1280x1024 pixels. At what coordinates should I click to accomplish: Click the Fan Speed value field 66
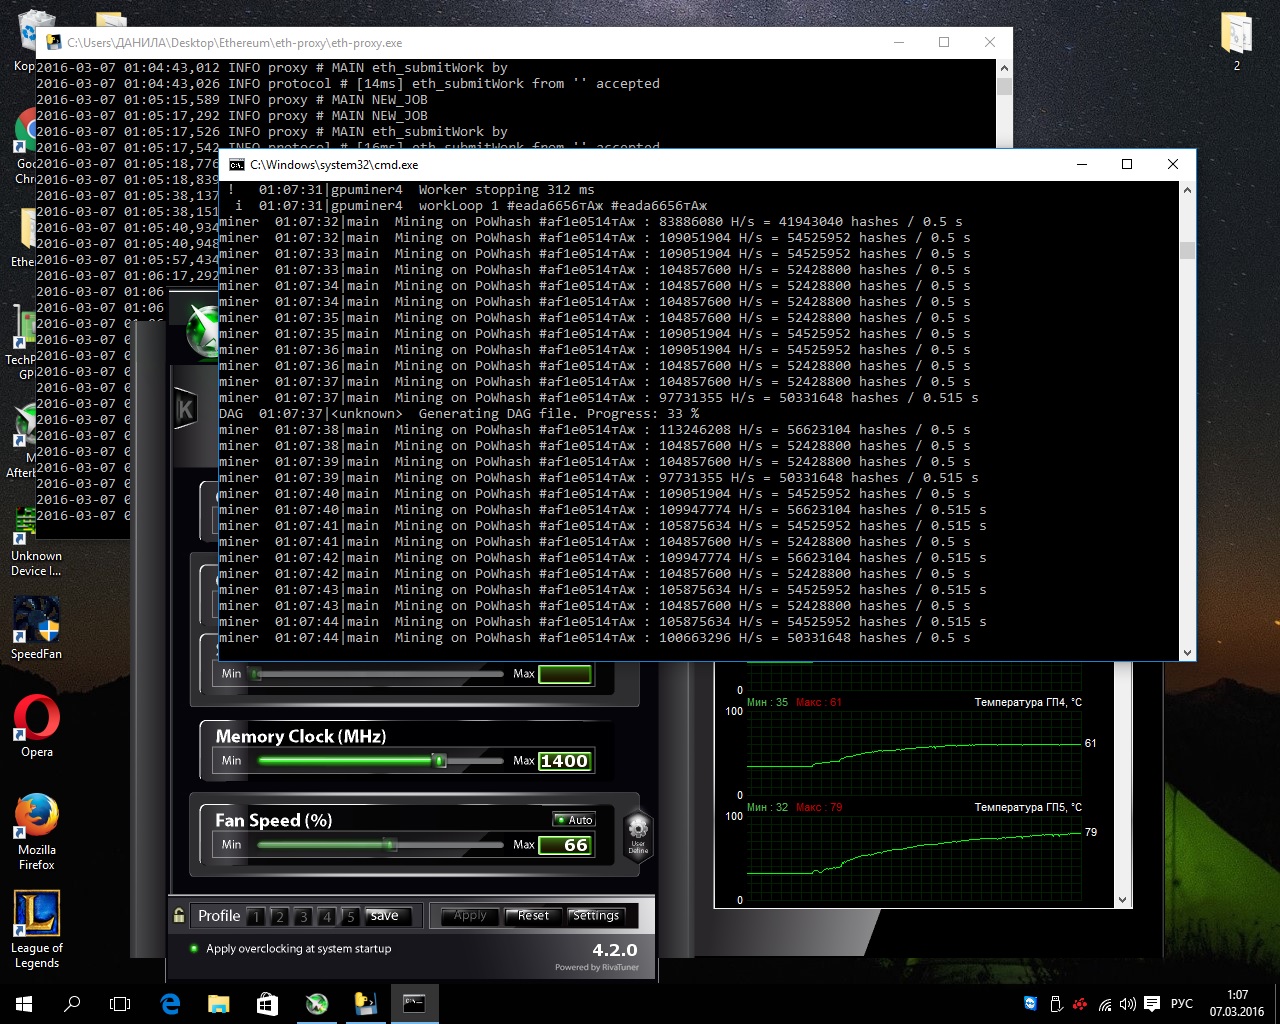point(565,845)
